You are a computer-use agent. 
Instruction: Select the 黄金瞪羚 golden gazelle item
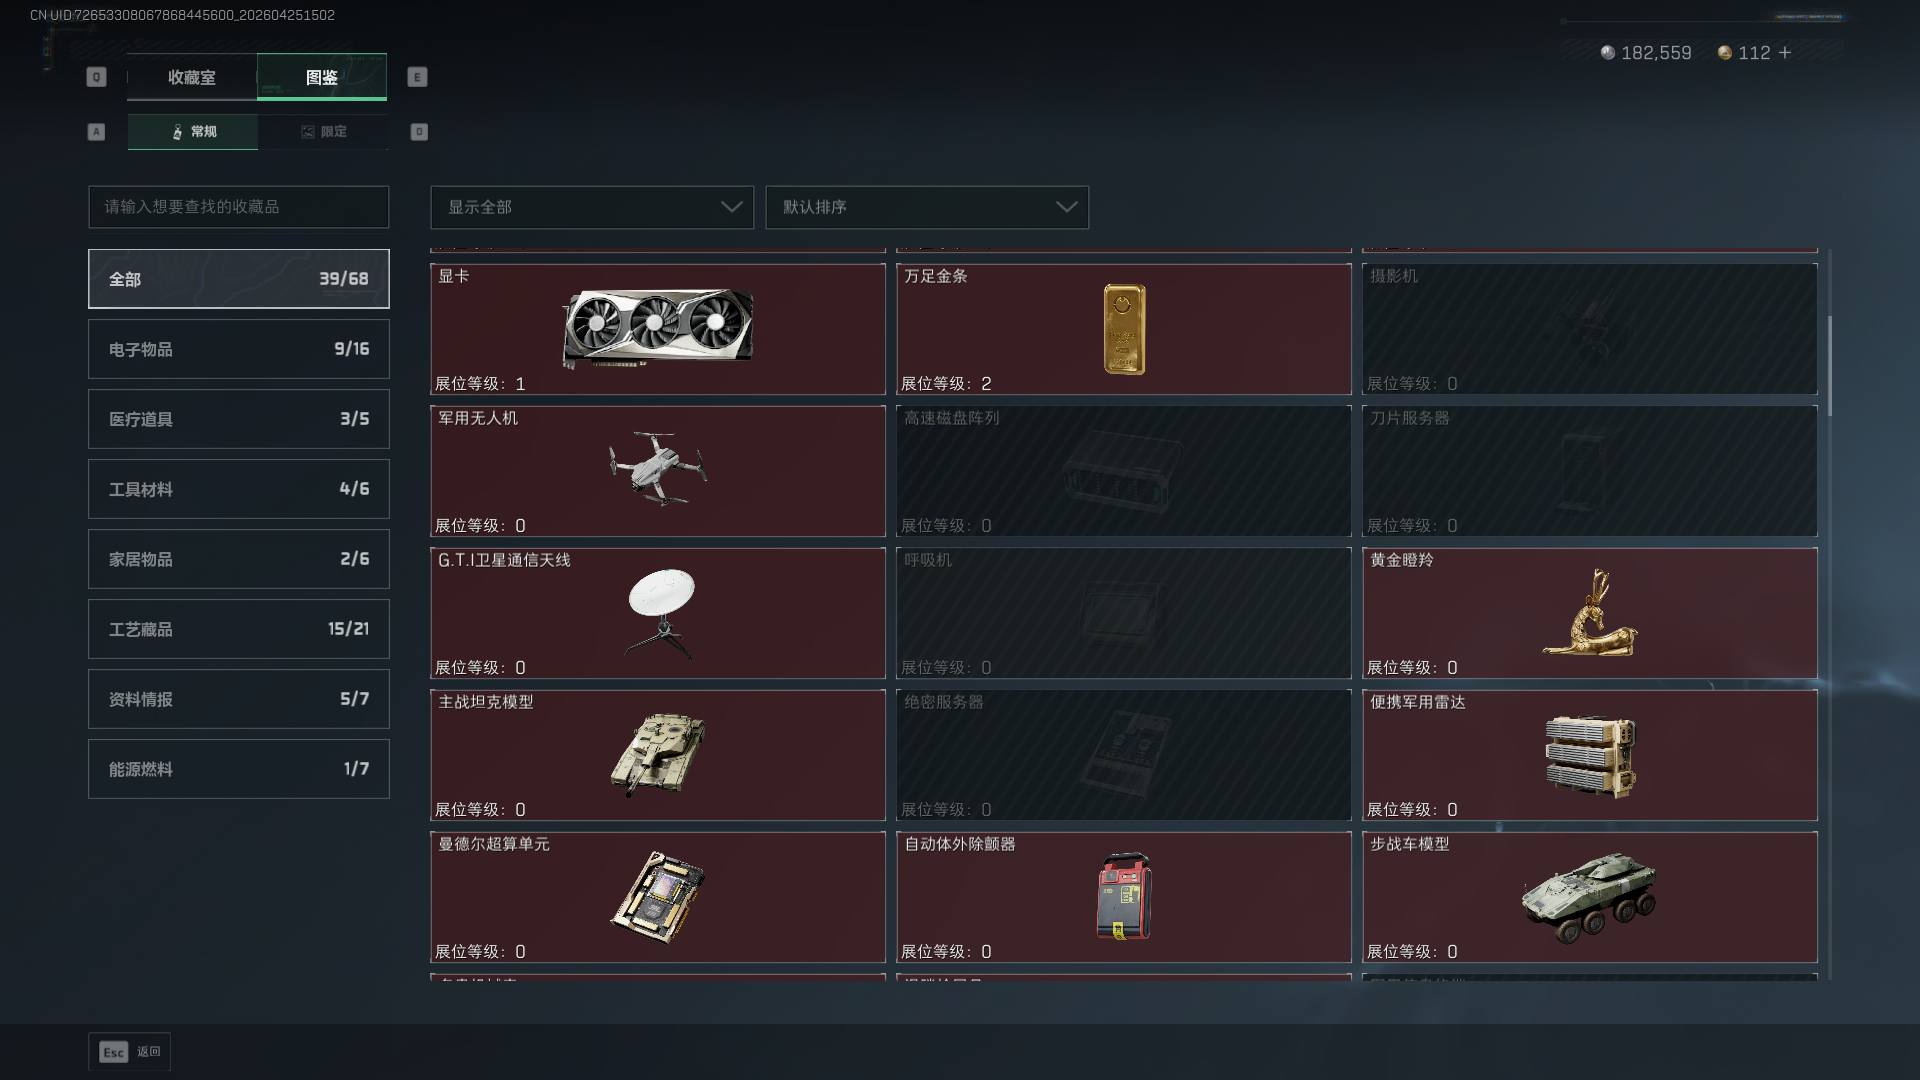1590,613
